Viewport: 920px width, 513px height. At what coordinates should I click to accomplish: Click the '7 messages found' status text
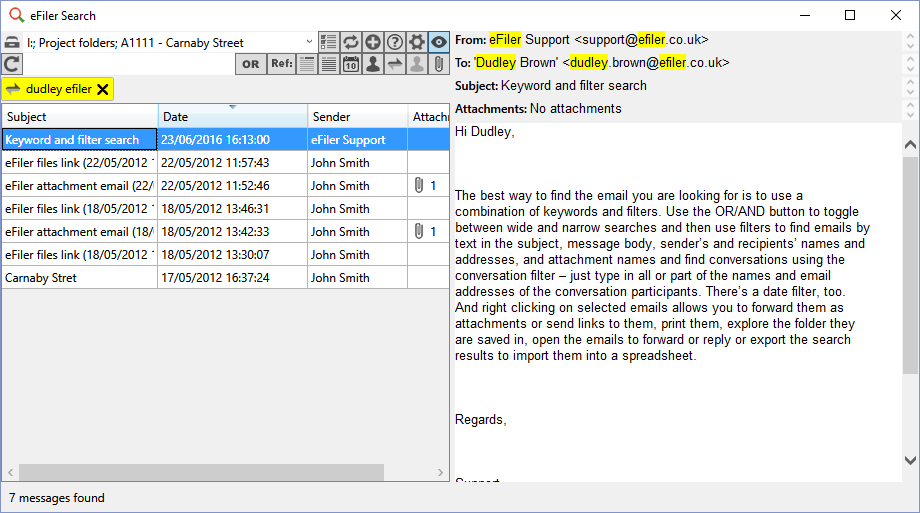(57, 498)
